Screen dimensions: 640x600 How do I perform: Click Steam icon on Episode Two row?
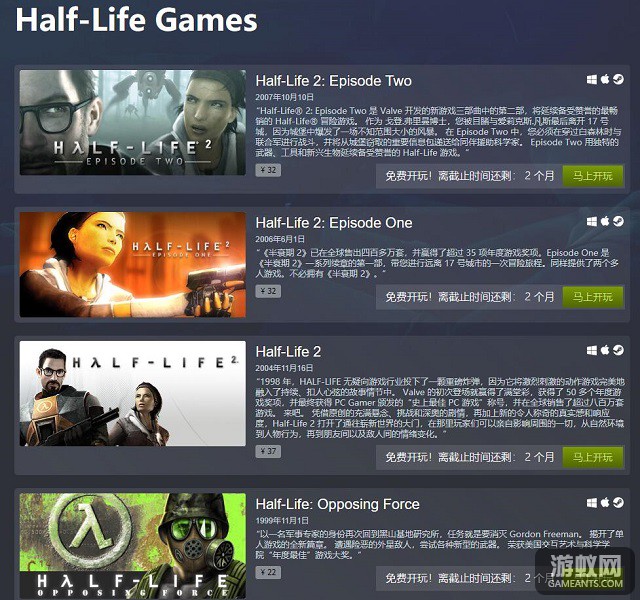coord(618,80)
